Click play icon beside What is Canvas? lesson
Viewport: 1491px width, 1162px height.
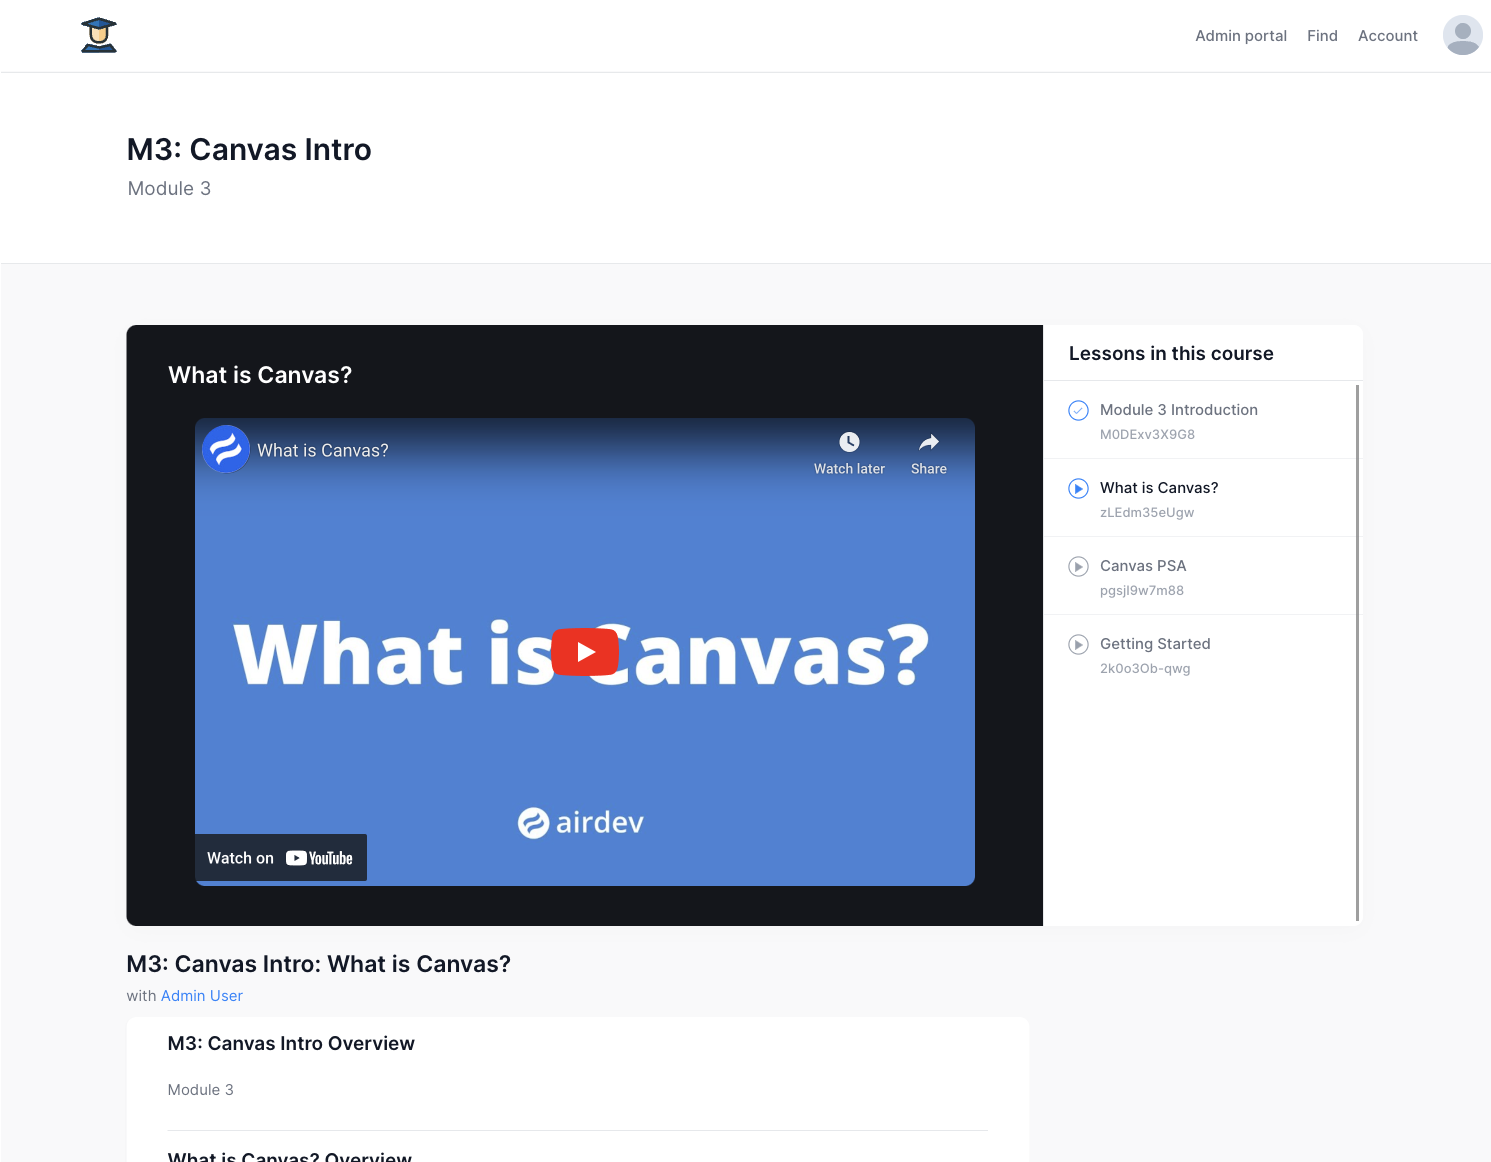(1078, 488)
